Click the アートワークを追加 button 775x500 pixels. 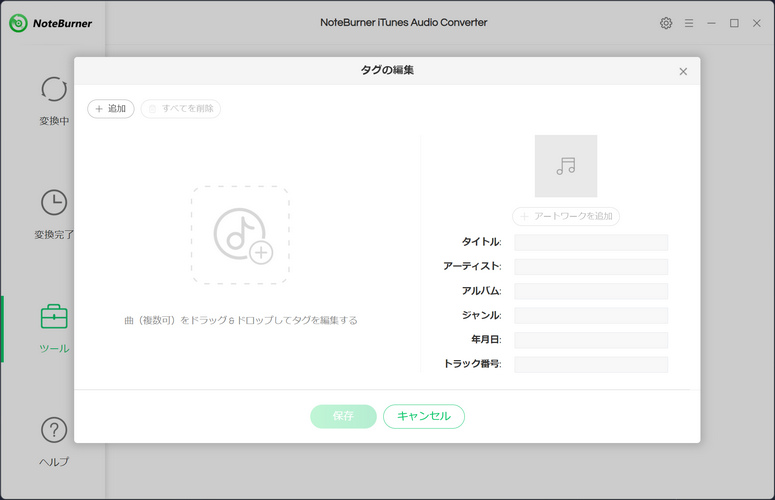[566, 216]
